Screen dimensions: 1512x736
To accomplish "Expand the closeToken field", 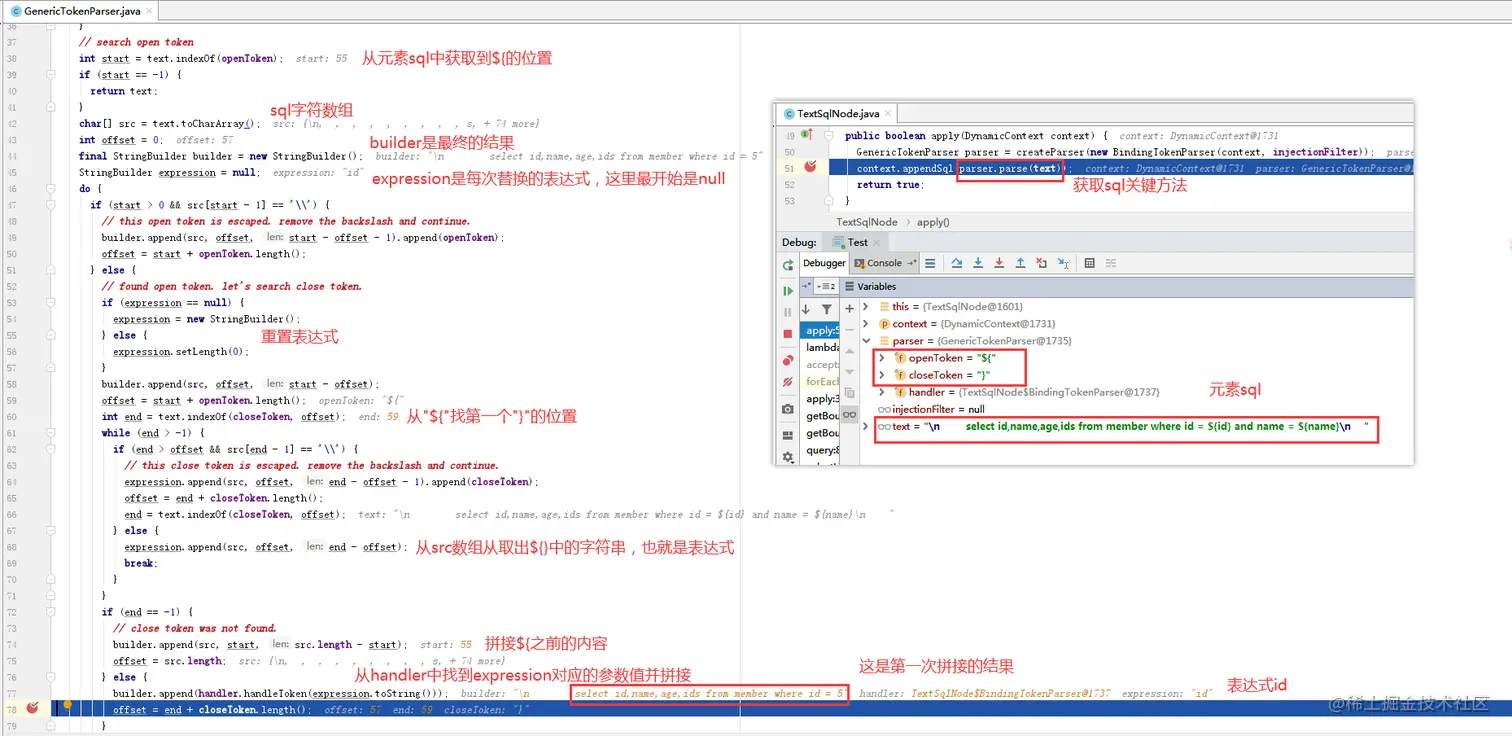I will [881, 375].
